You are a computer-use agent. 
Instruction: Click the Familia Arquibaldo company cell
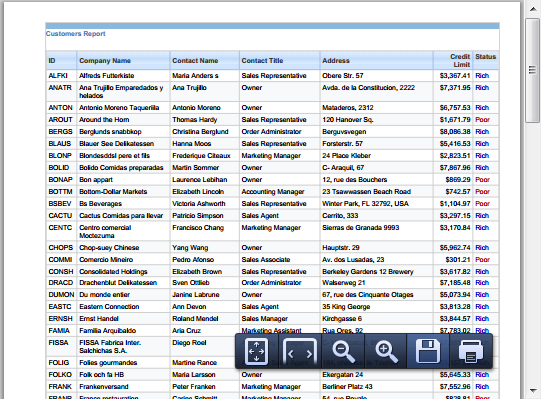(x=123, y=331)
